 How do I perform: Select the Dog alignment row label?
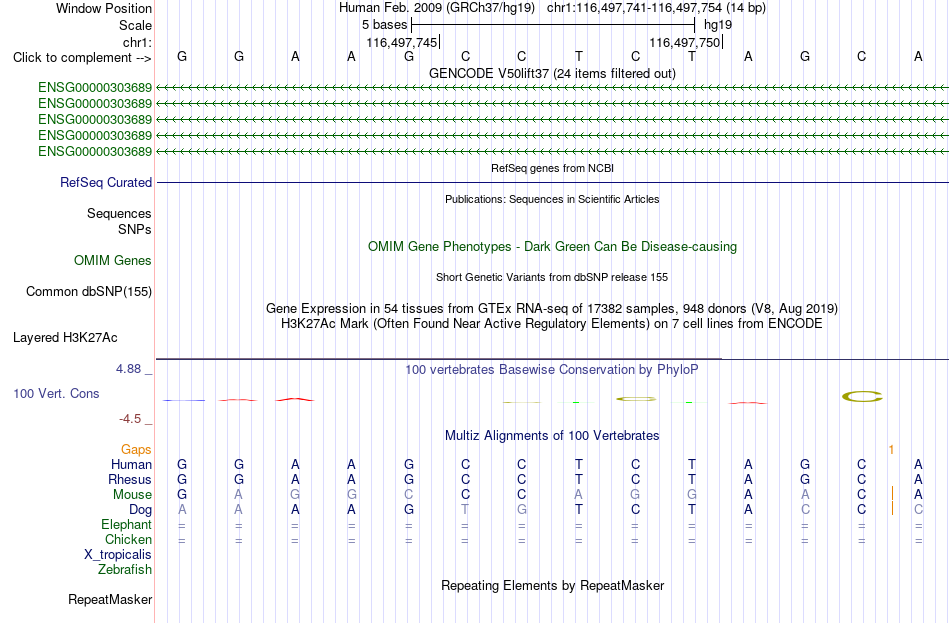point(140,510)
